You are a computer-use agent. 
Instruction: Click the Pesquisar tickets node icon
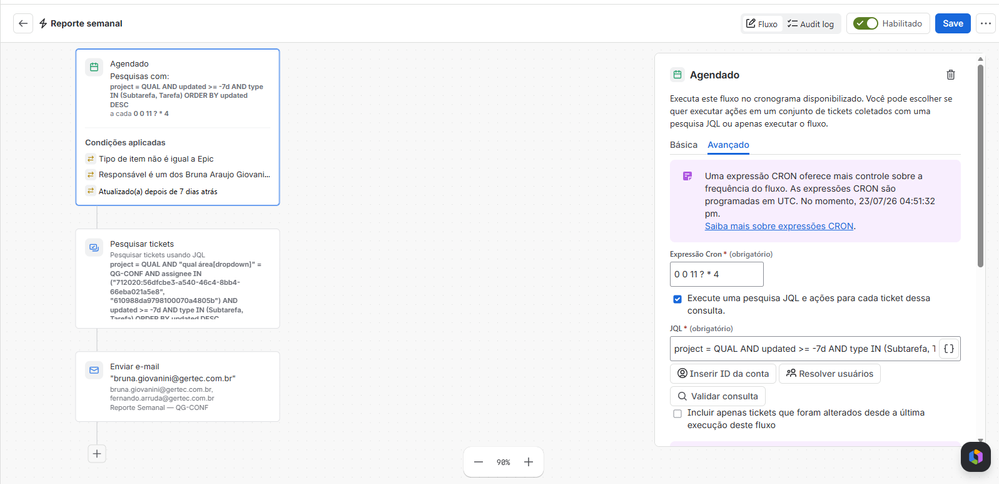click(94, 247)
